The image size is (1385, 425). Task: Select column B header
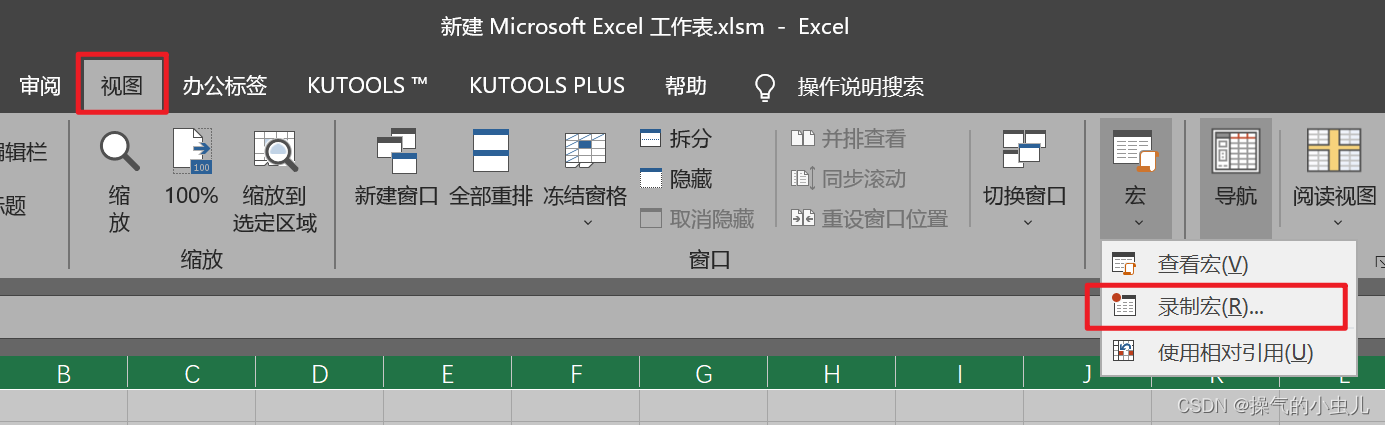click(64, 374)
